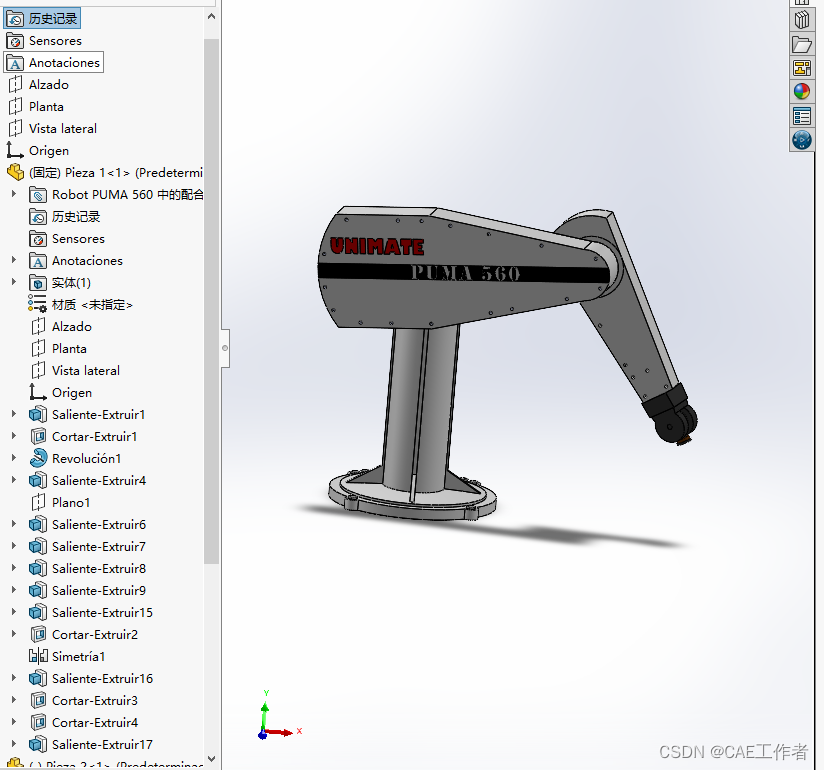Click the Cortar-Extruir1 cut icon
Screen dimensions: 824x770
38,437
